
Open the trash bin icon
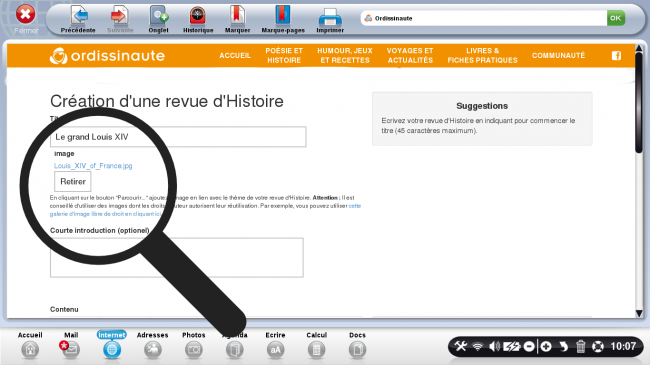(x=580, y=346)
